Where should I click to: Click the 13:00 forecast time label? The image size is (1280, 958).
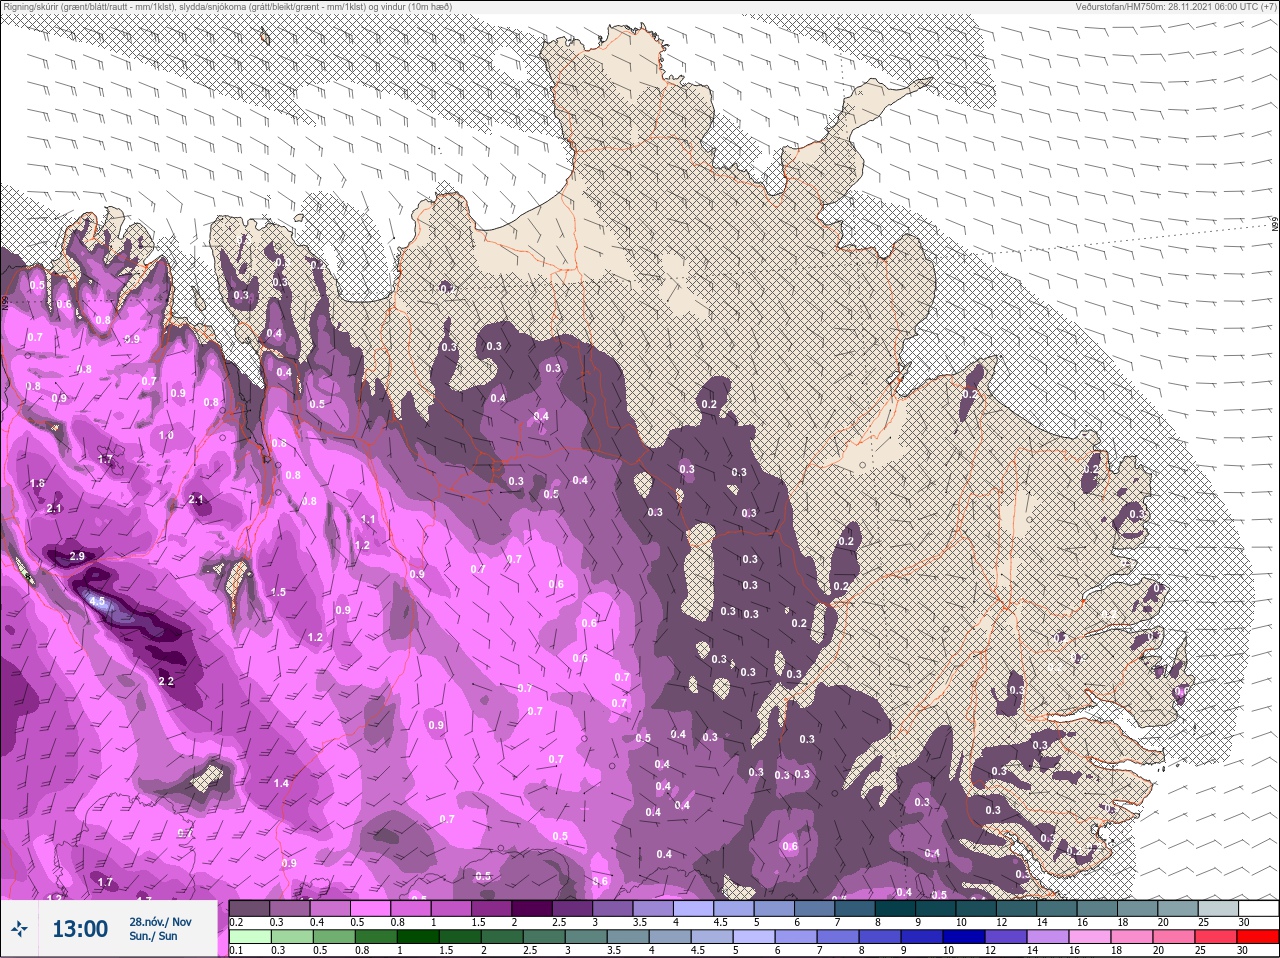79,929
